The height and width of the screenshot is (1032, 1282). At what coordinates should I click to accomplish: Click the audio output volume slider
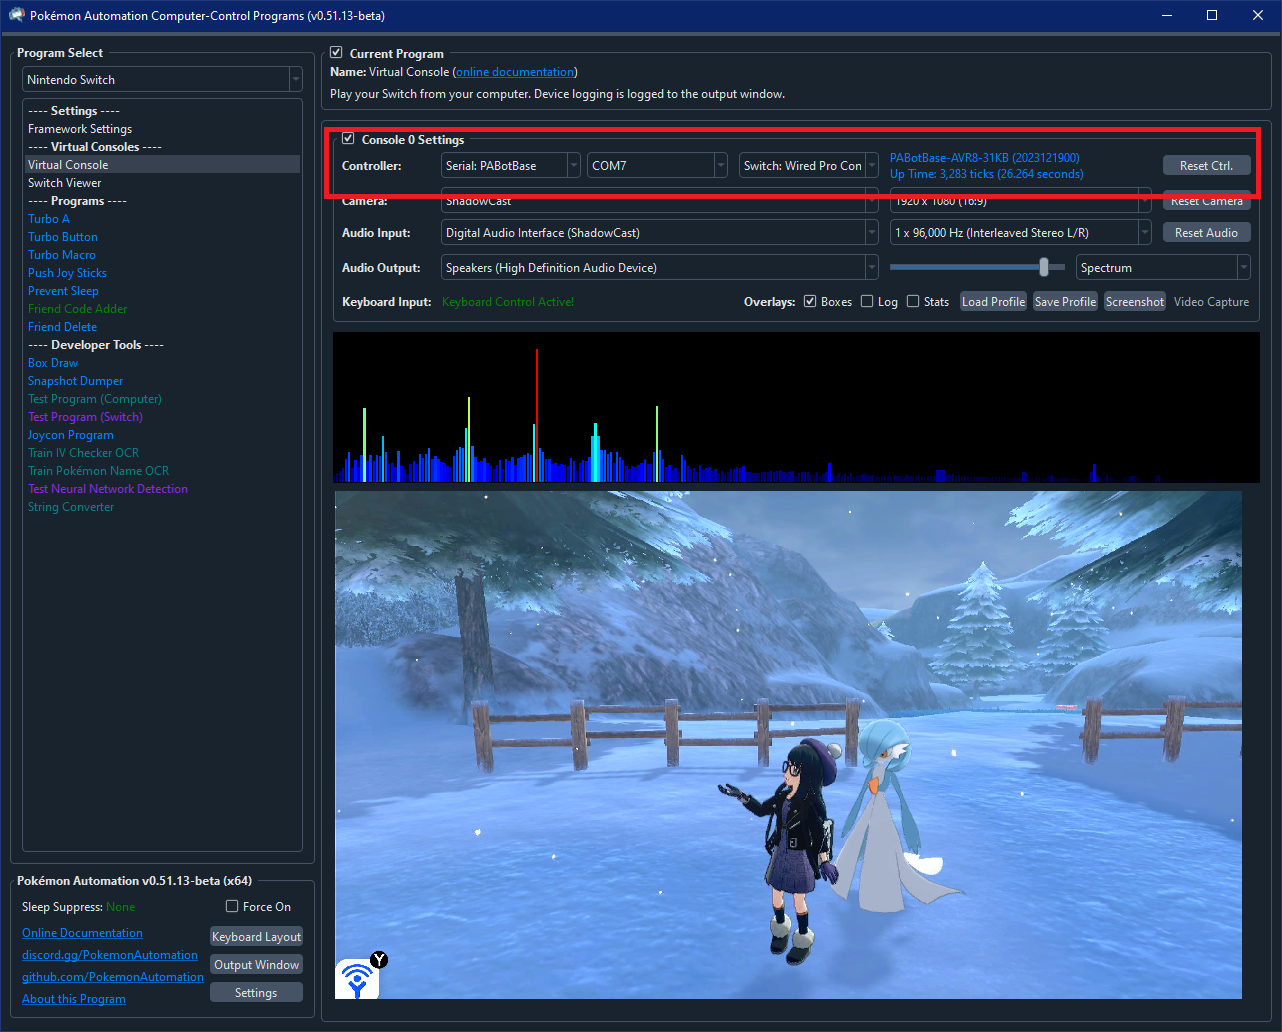click(x=1044, y=267)
